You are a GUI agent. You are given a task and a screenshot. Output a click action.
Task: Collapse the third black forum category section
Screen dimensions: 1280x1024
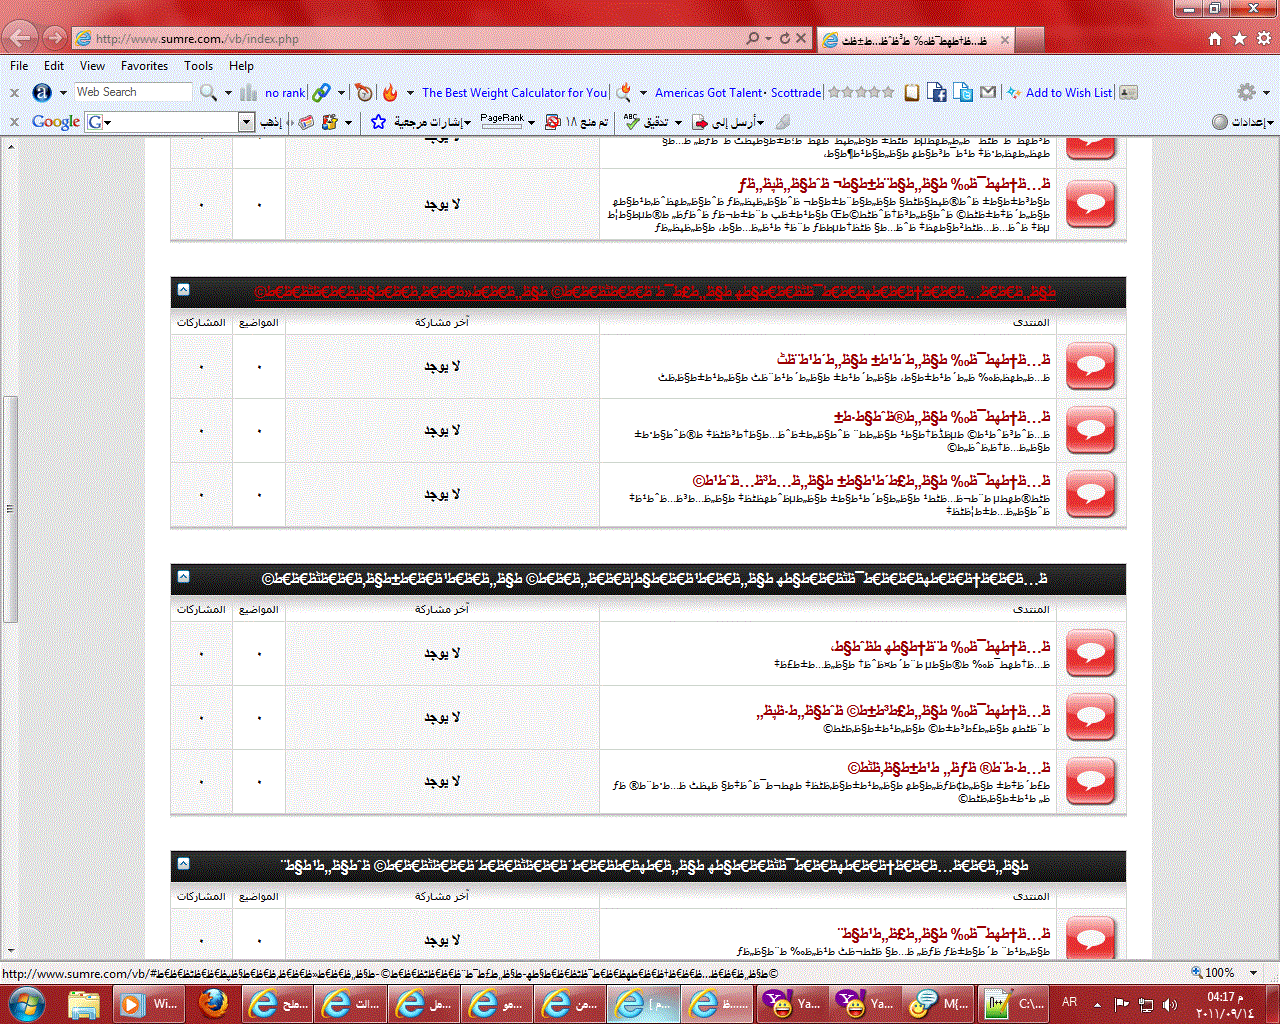[183, 864]
